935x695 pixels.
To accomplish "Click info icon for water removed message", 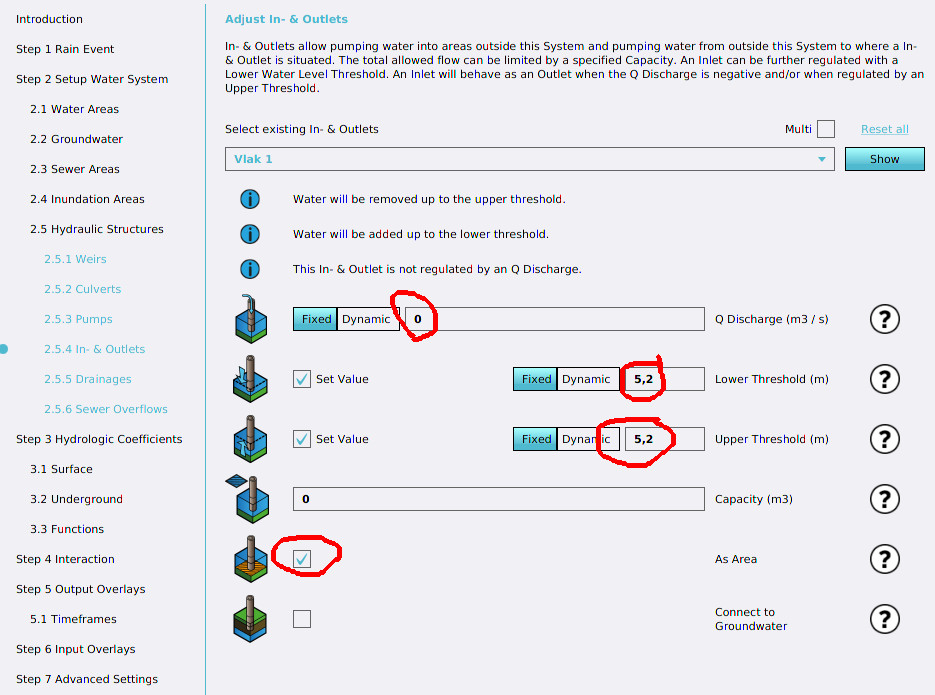I will (x=249, y=199).
